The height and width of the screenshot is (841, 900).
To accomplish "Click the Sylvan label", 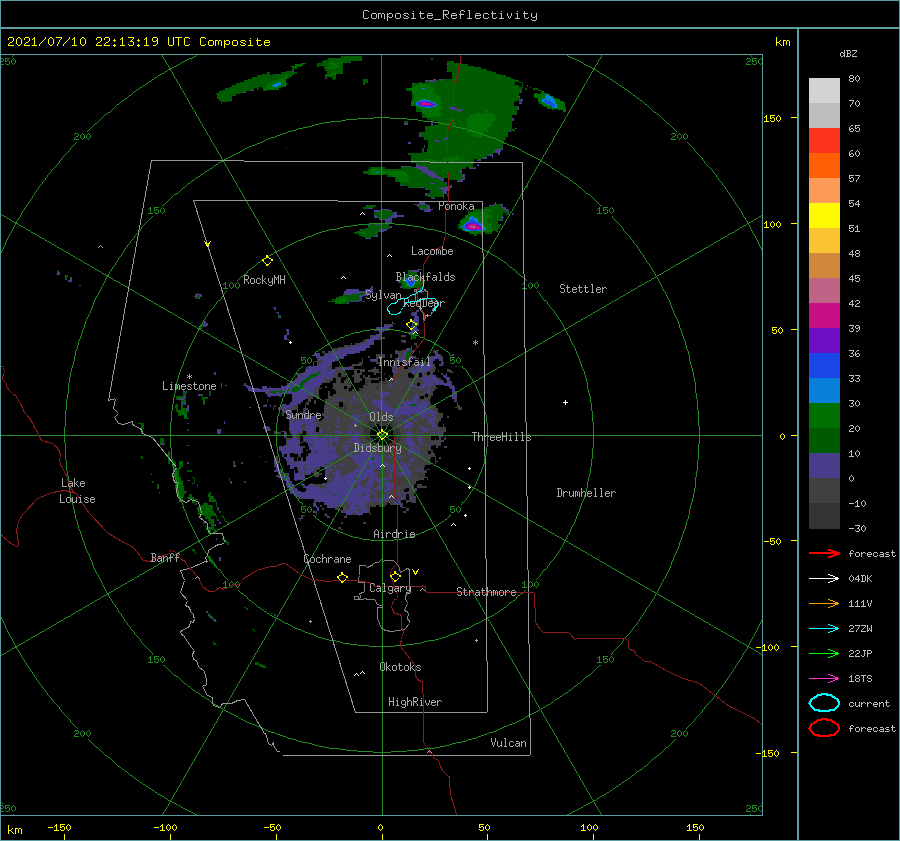I will coord(383,294).
